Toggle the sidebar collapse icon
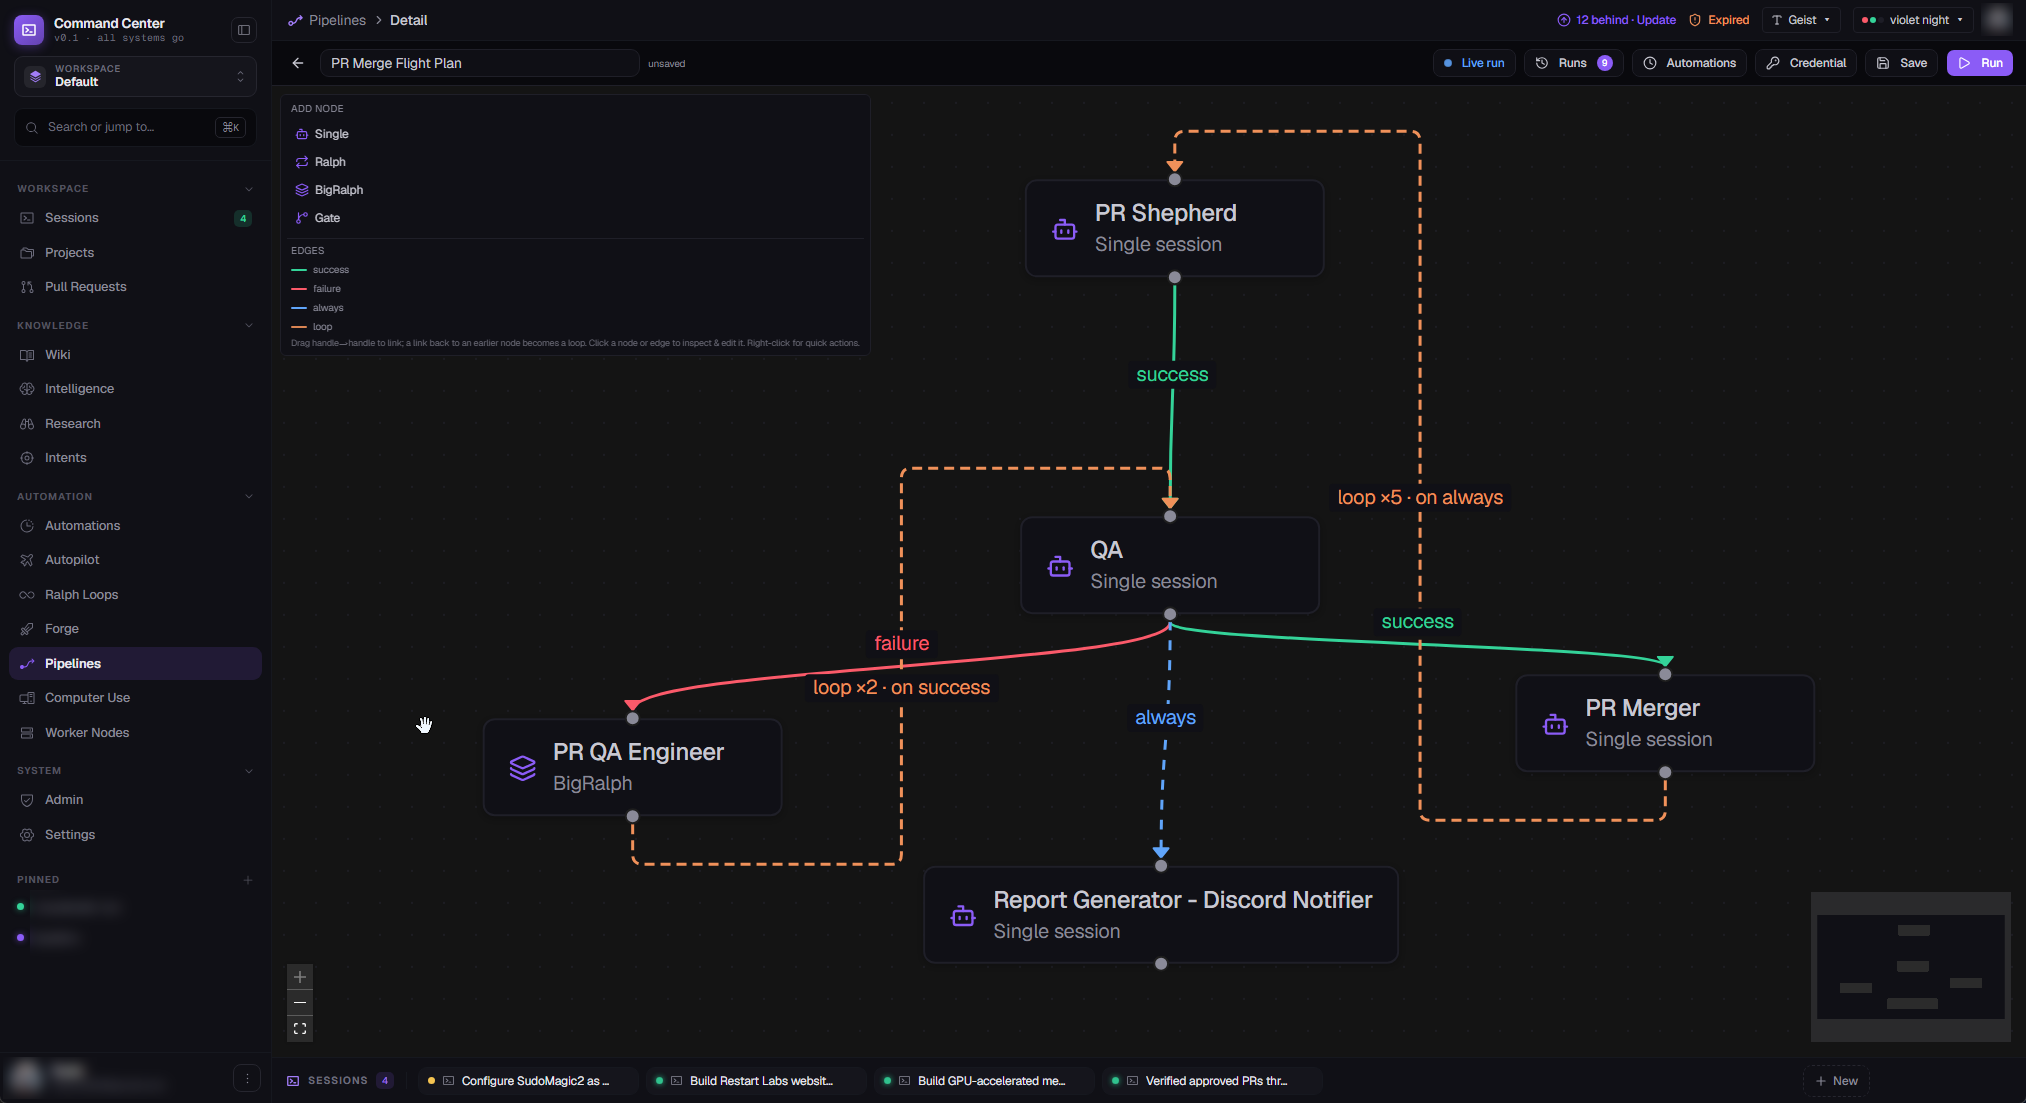 pos(243,30)
